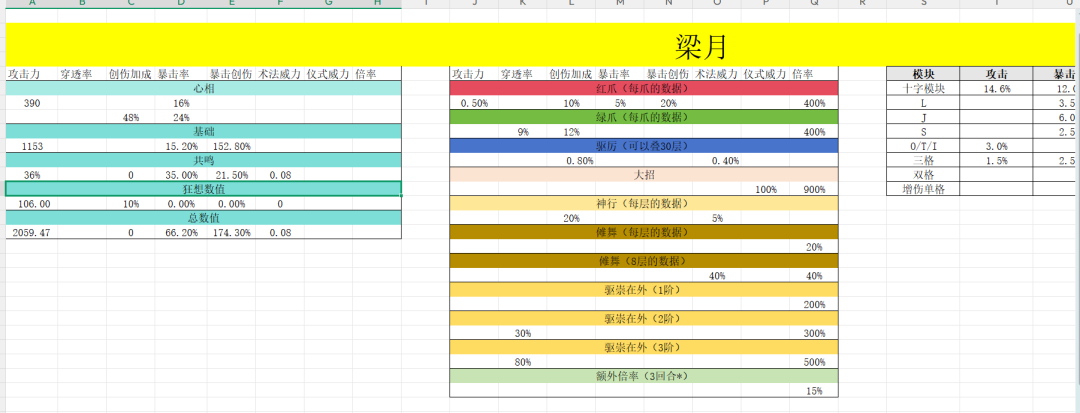
Task: Select the teal 总数值 section header
Action: click(203, 218)
